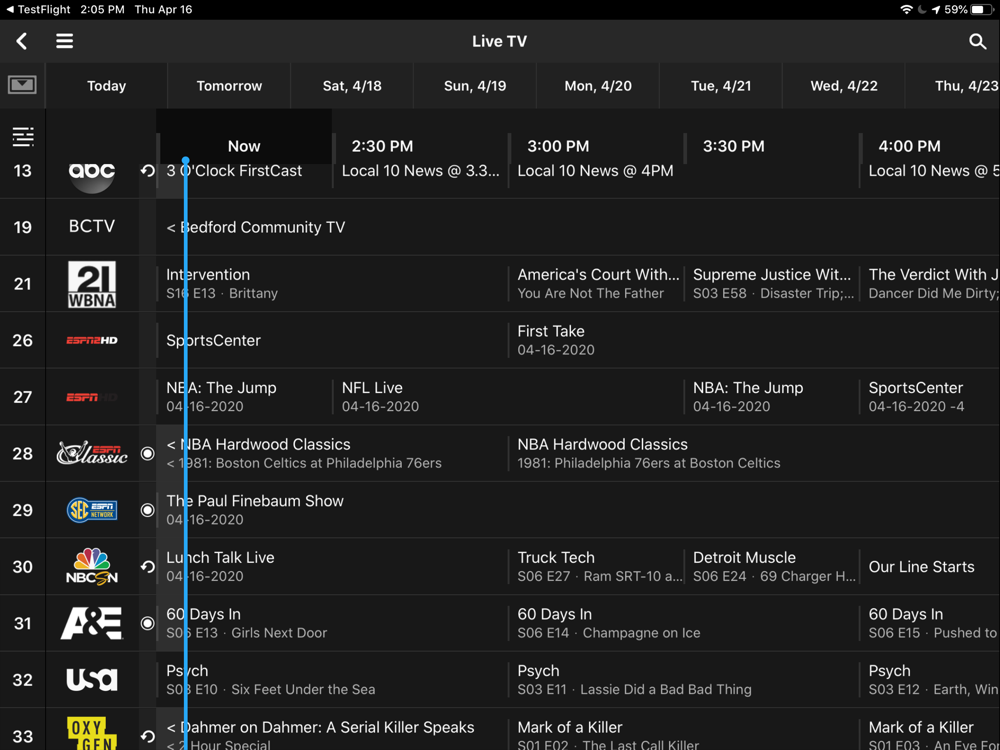Select the Oxygen channel logo

click(x=92, y=733)
